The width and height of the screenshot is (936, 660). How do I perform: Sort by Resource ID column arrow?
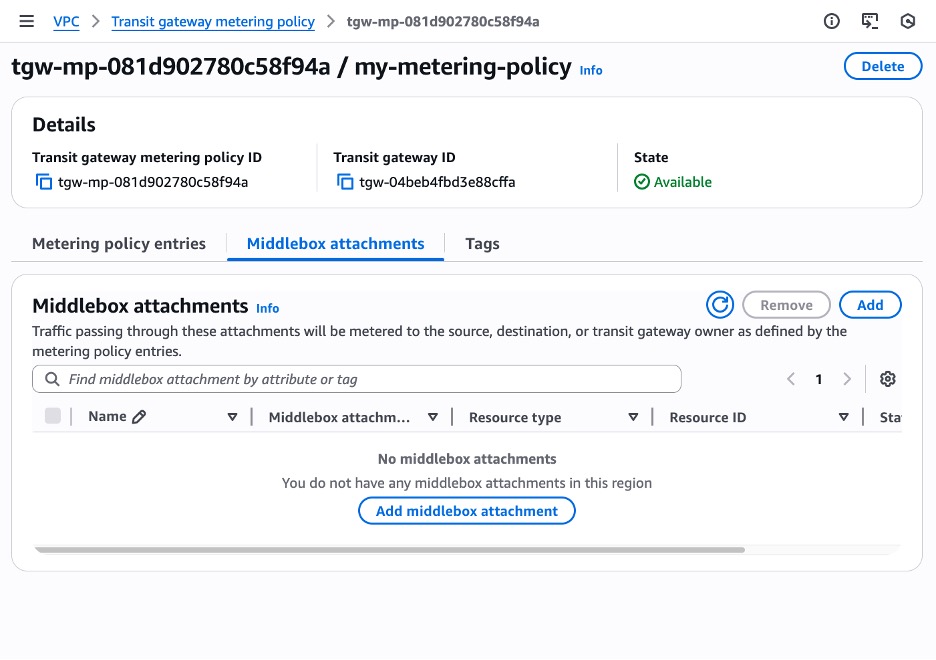coord(844,417)
